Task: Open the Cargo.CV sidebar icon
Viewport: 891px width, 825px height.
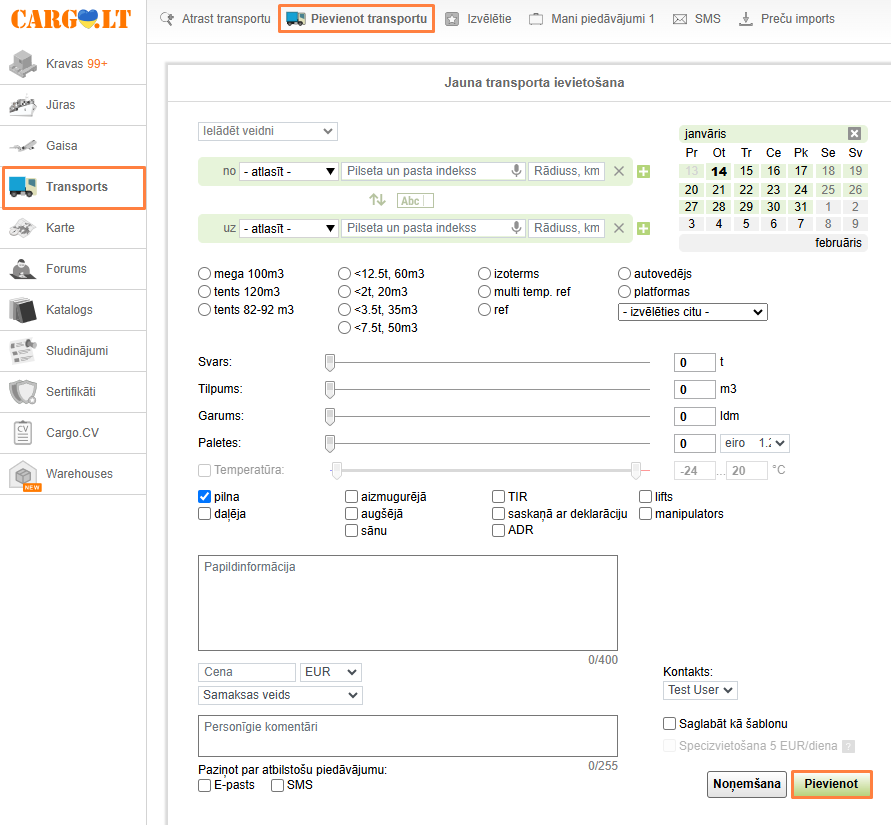Action: click(x=23, y=433)
